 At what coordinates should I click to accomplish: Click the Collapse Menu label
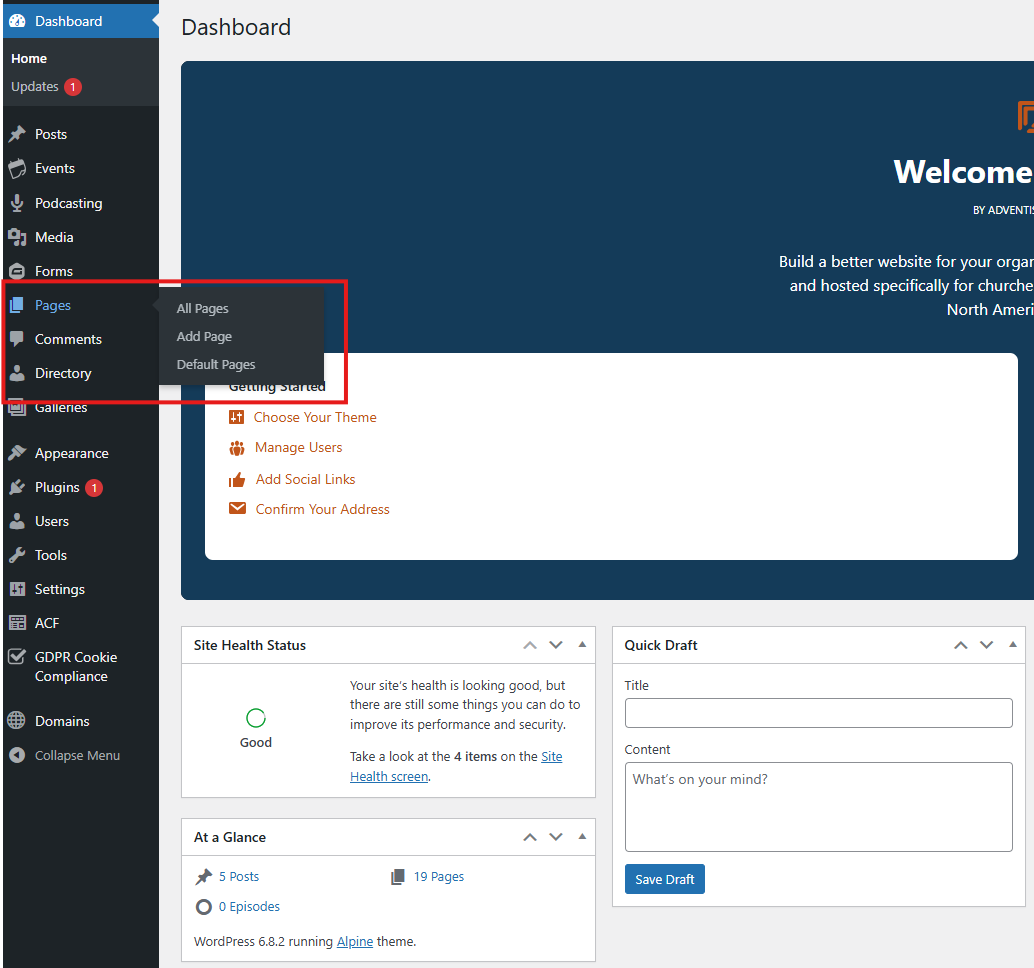[77, 756]
